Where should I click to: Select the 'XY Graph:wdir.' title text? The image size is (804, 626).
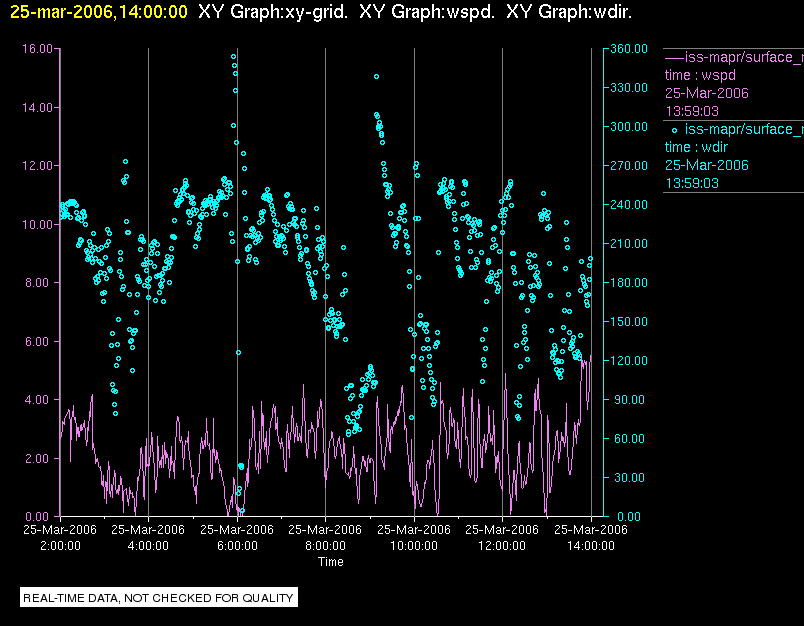click(569, 12)
